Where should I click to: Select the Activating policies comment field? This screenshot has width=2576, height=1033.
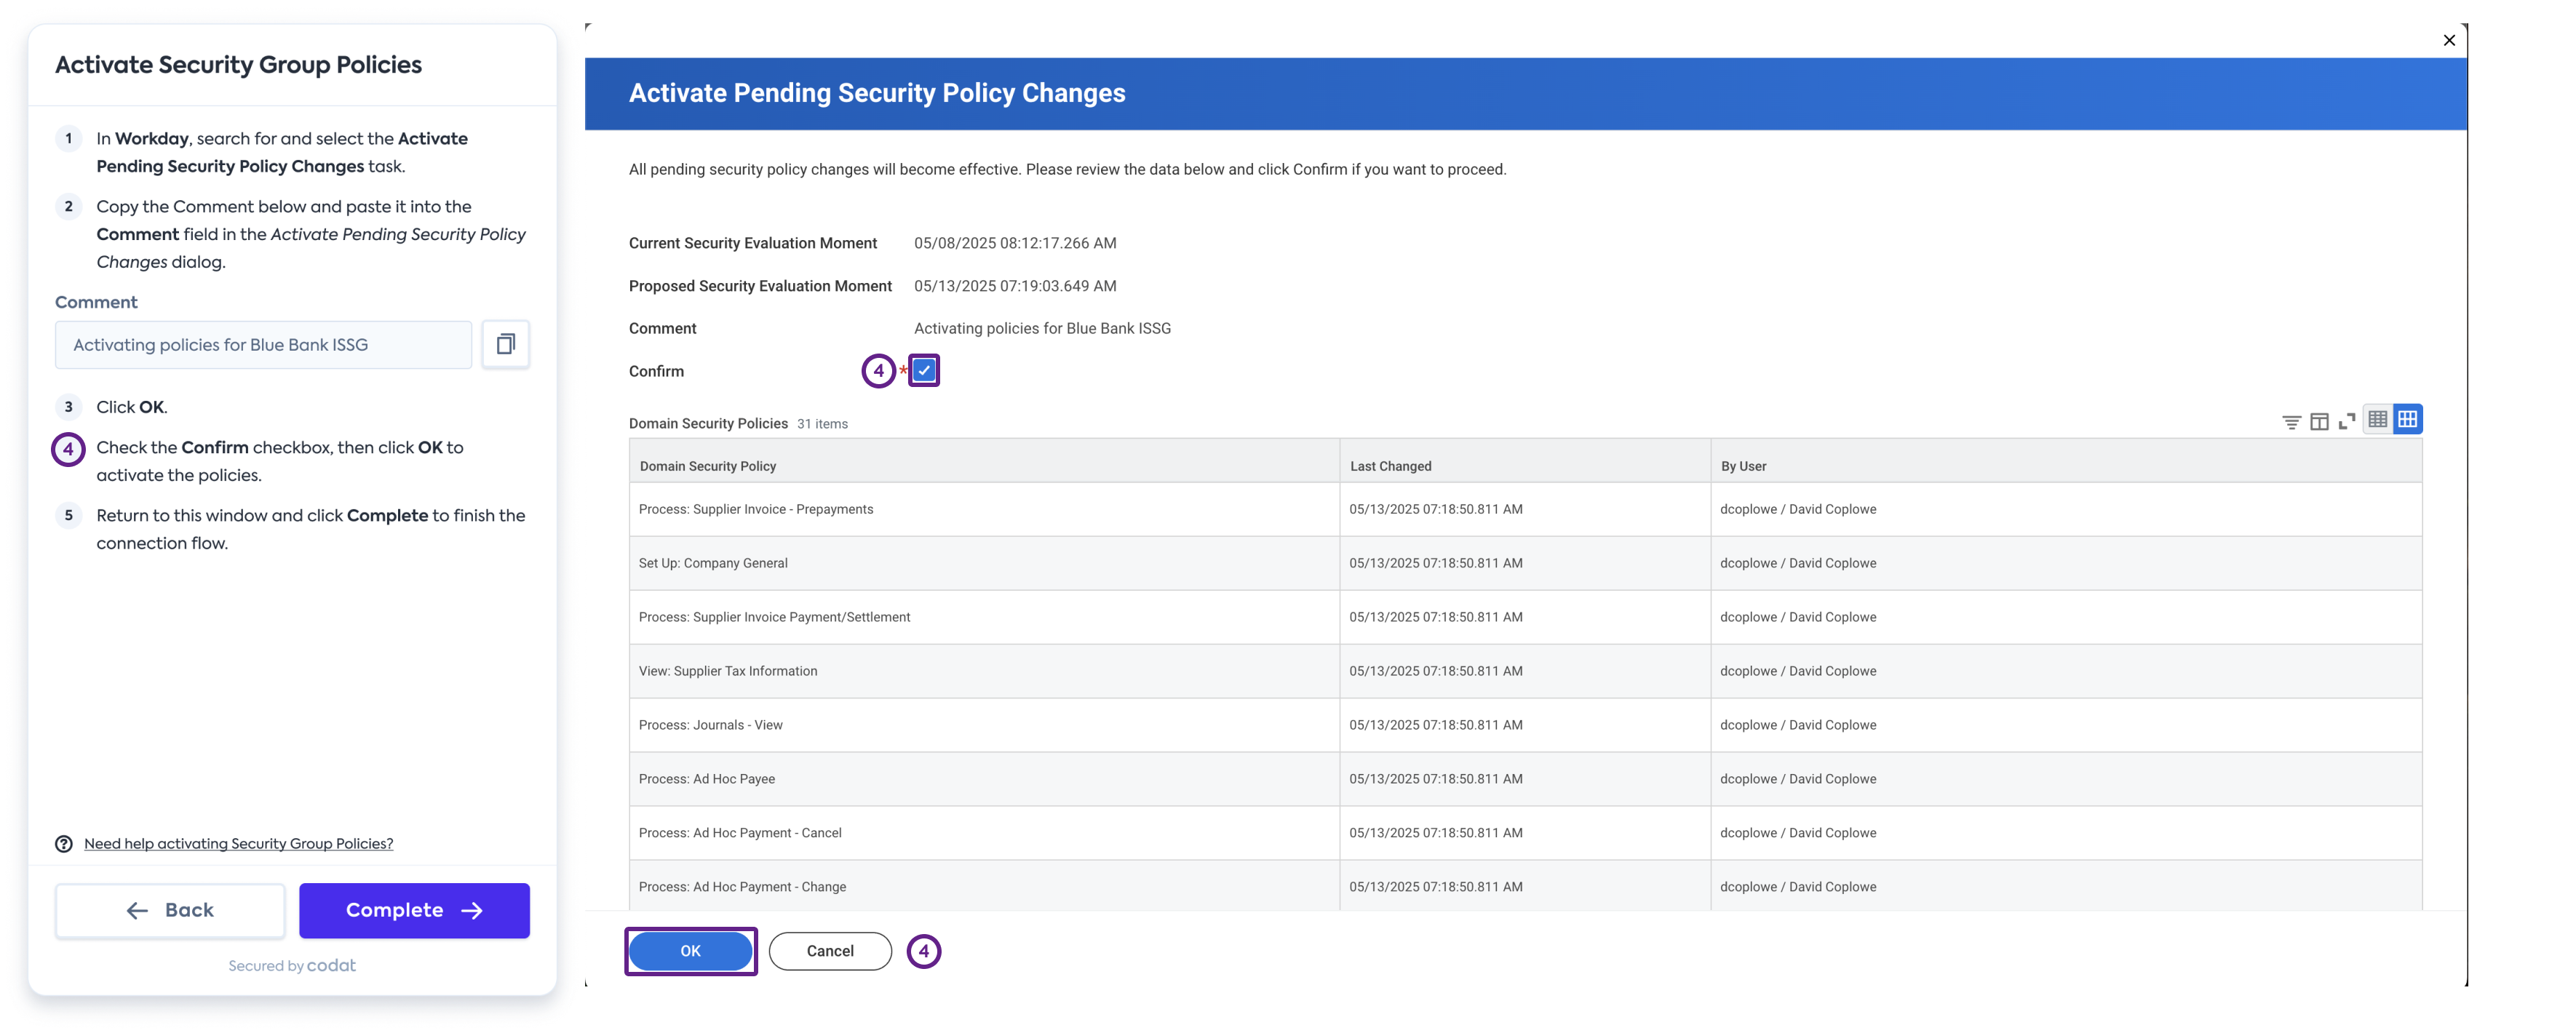point(263,344)
